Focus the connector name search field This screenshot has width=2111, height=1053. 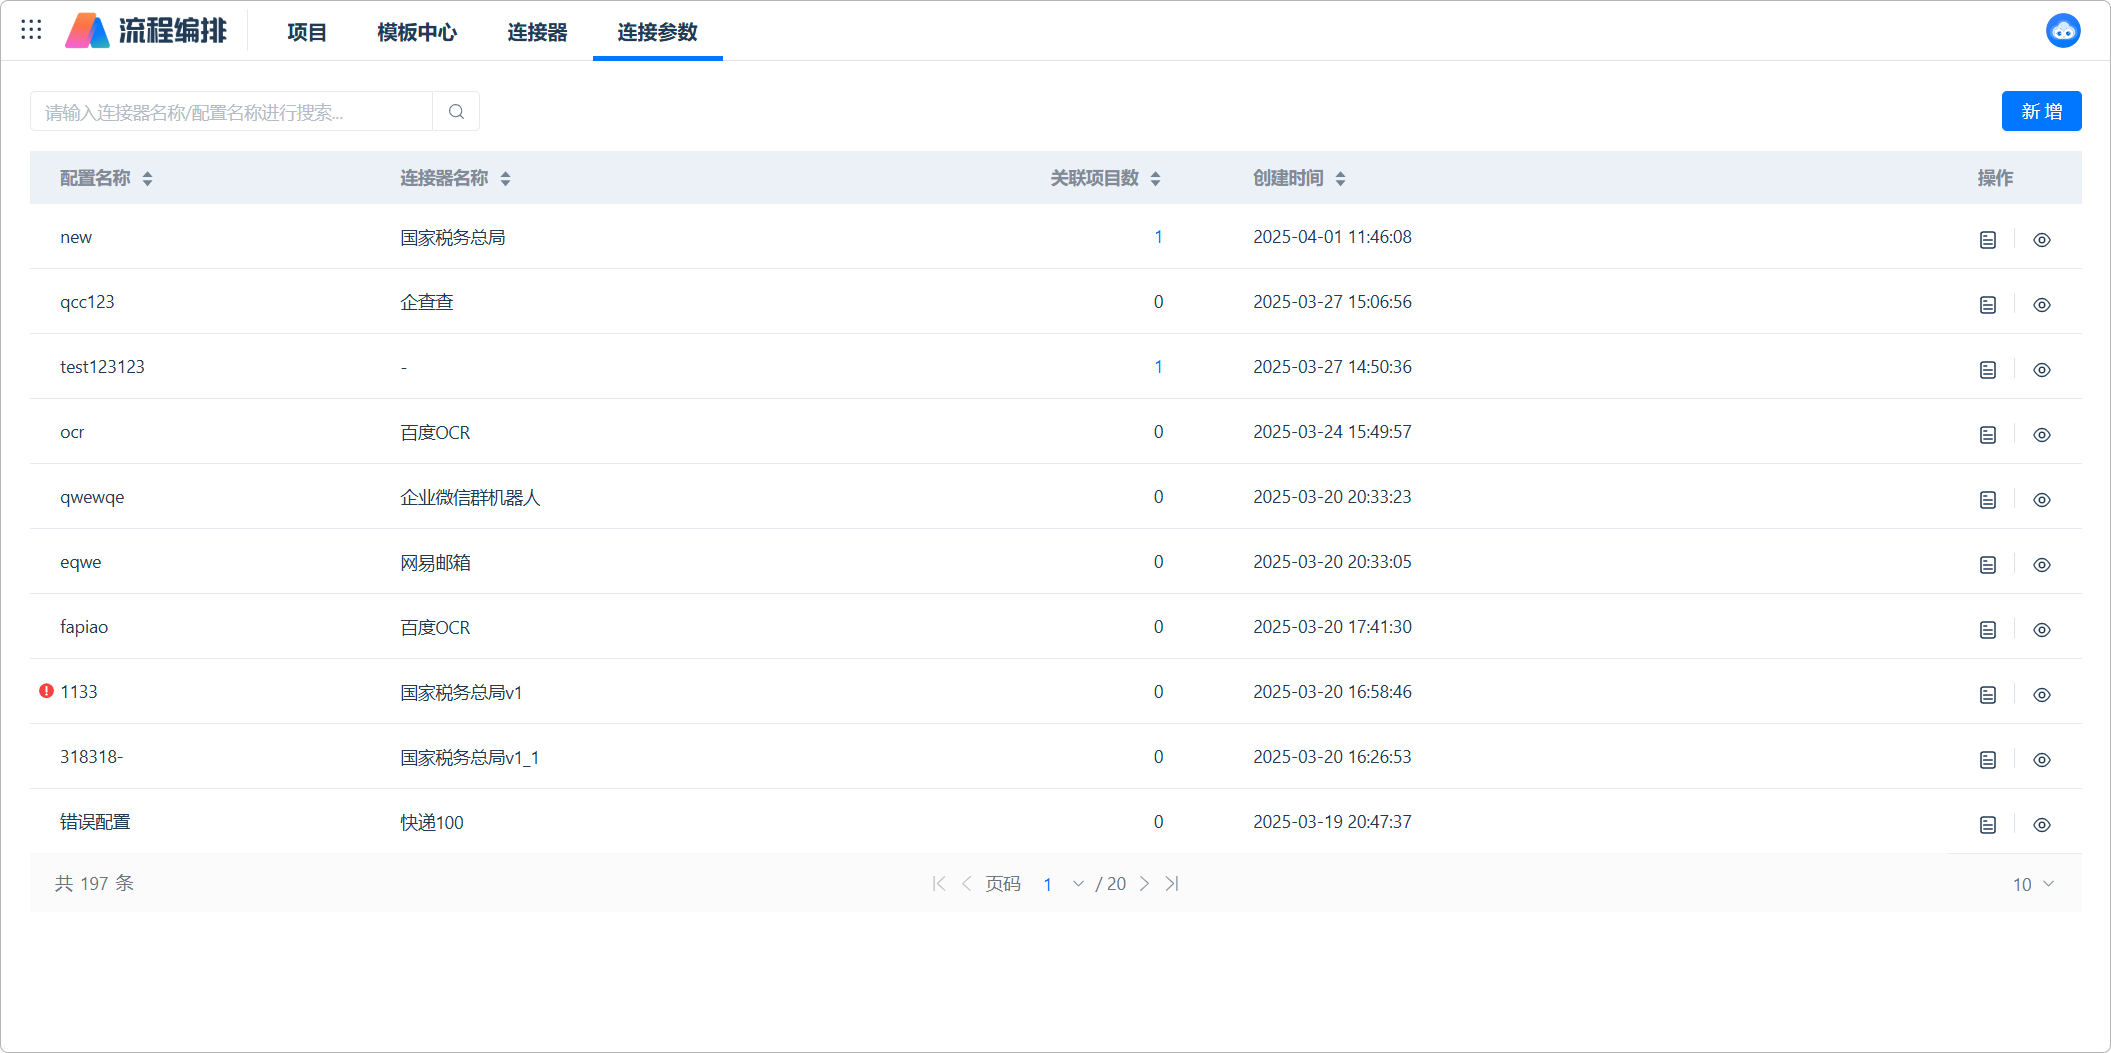point(232,112)
